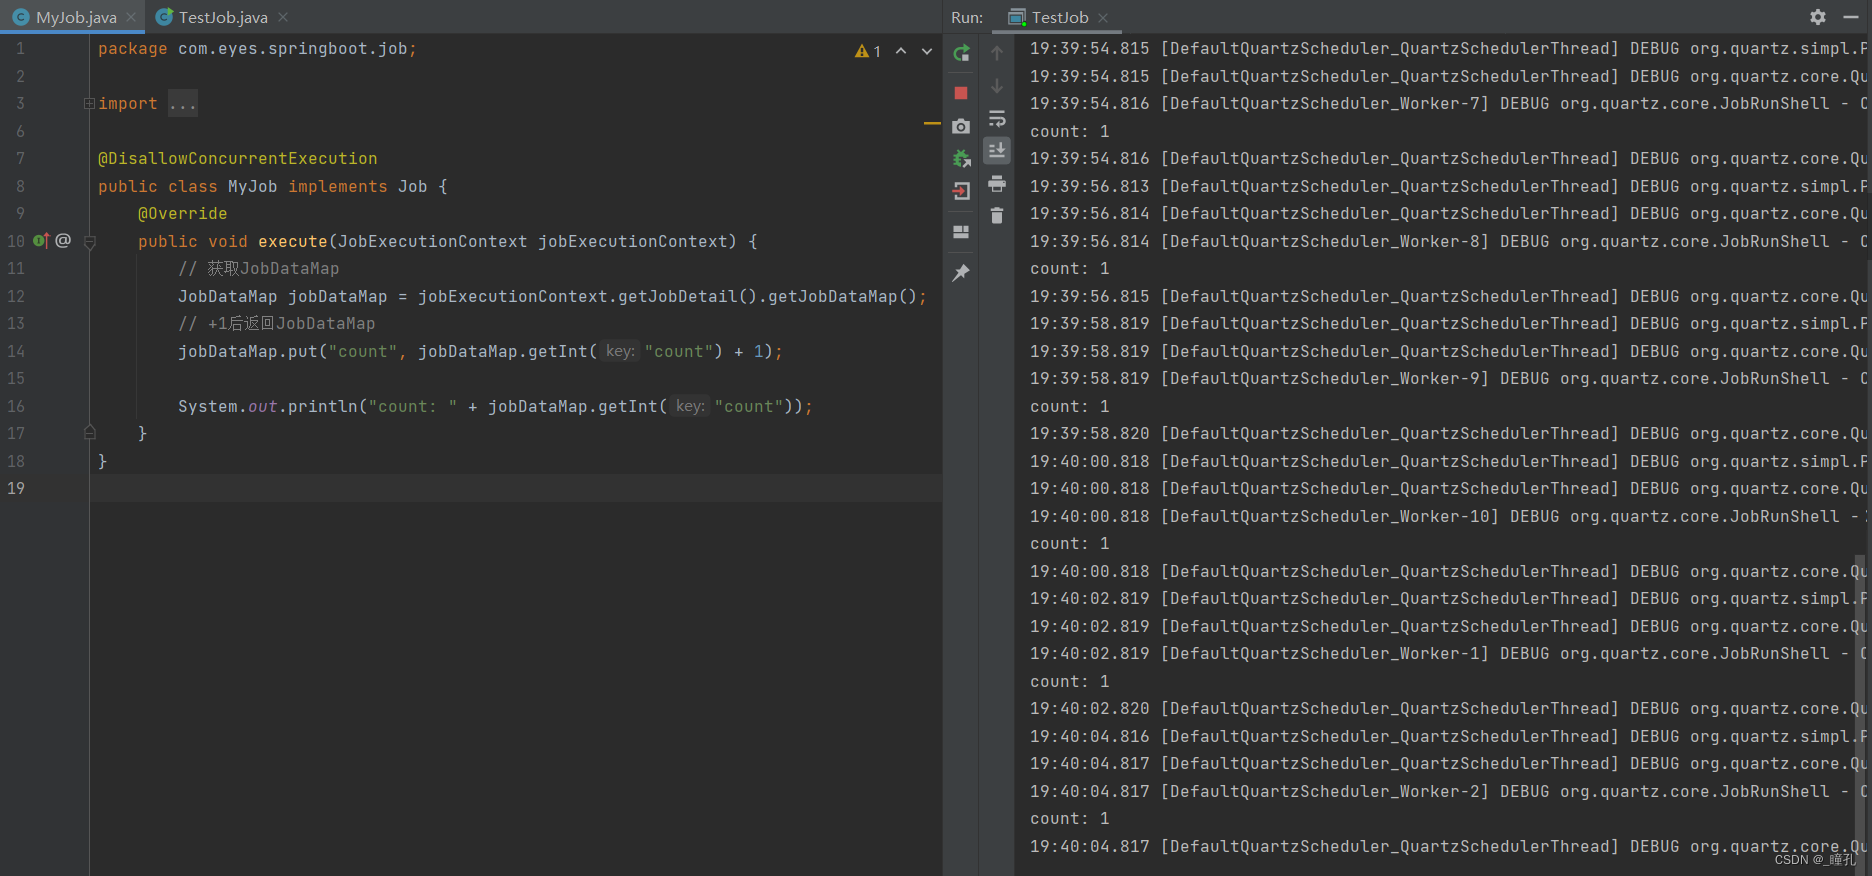Rerun TestJob with the green rerun icon

pos(961,53)
